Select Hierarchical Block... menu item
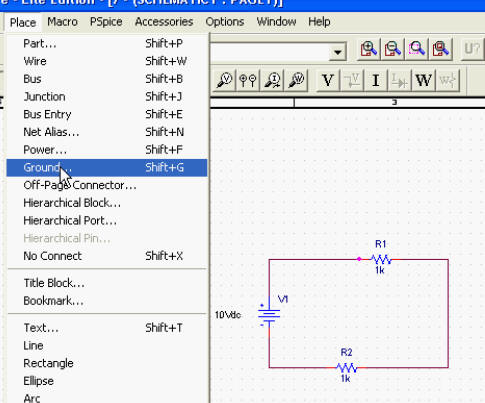This screenshot has height=403, width=485. click(107, 203)
